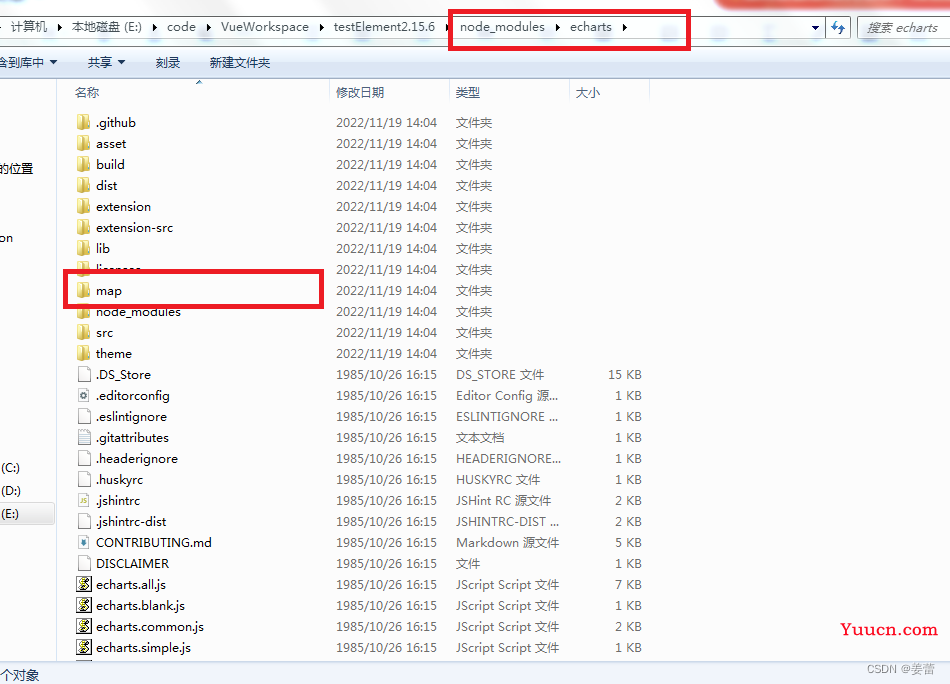Focus the 搜索 echarts search box
This screenshot has width=950, height=684.
tap(903, 27)
